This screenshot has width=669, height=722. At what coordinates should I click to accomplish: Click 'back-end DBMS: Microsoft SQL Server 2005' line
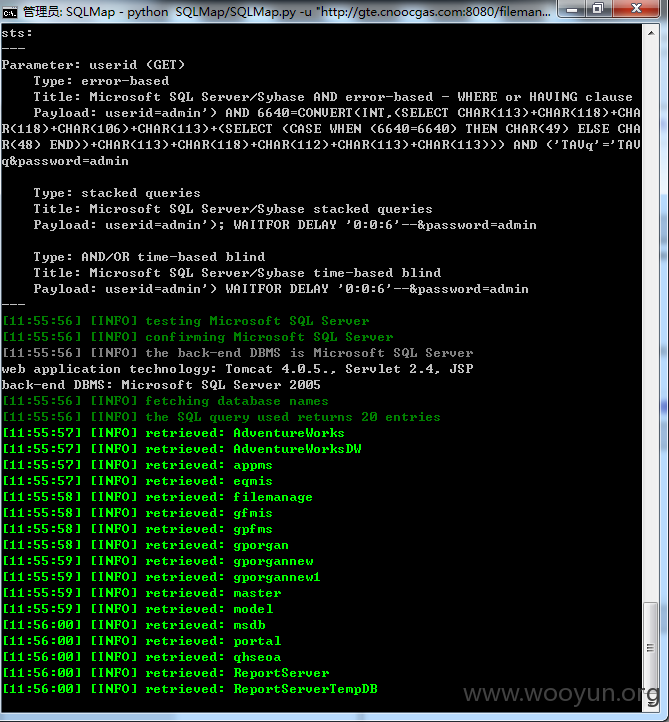point(161,385)
